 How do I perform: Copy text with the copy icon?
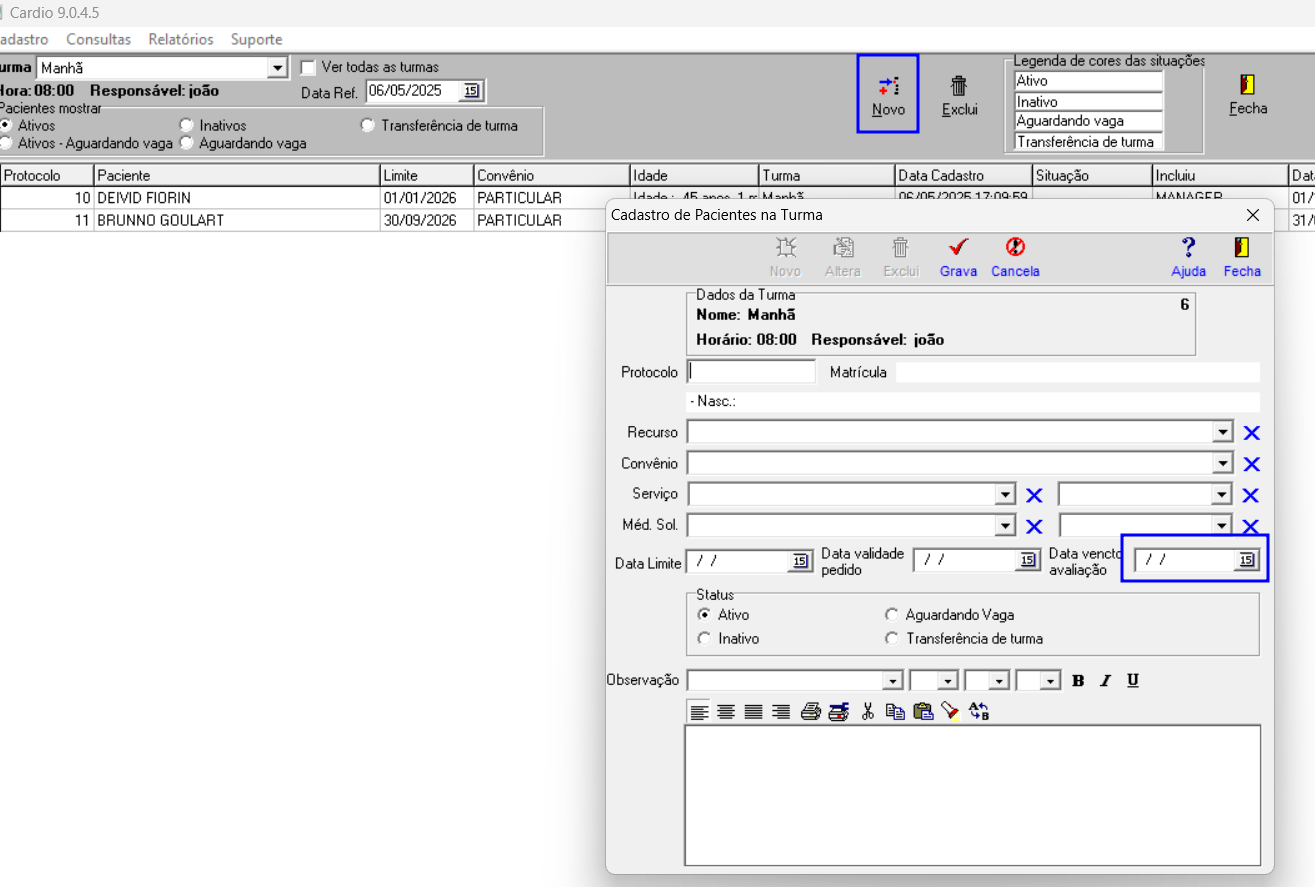click(x=895, y=712)
